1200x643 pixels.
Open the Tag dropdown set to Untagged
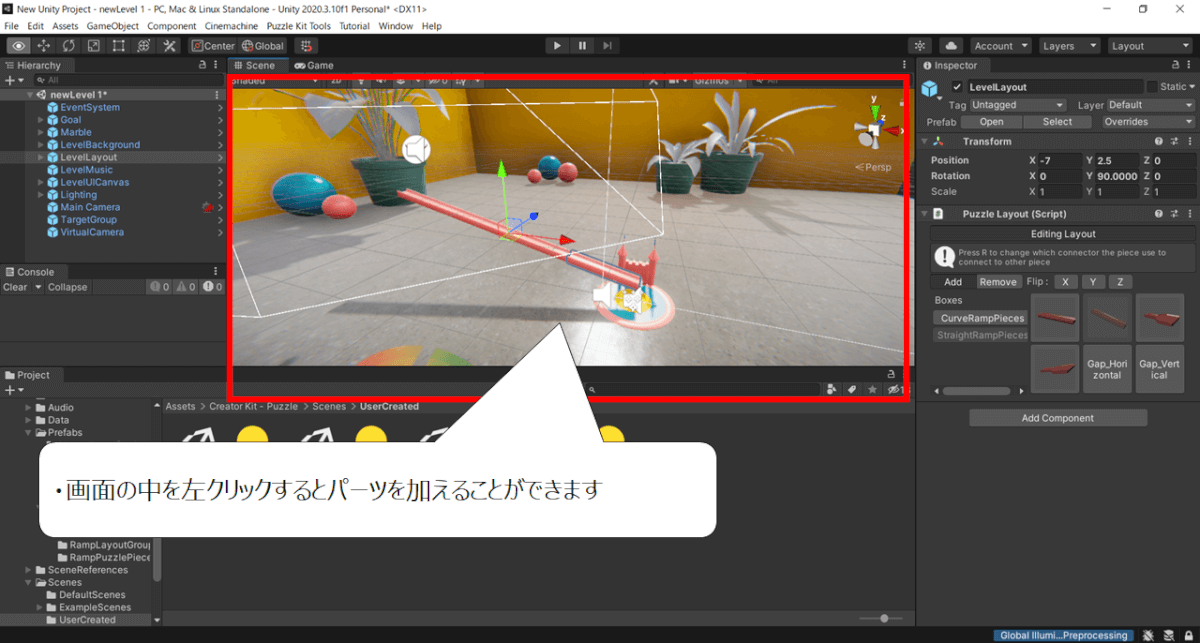[1017, 105]
